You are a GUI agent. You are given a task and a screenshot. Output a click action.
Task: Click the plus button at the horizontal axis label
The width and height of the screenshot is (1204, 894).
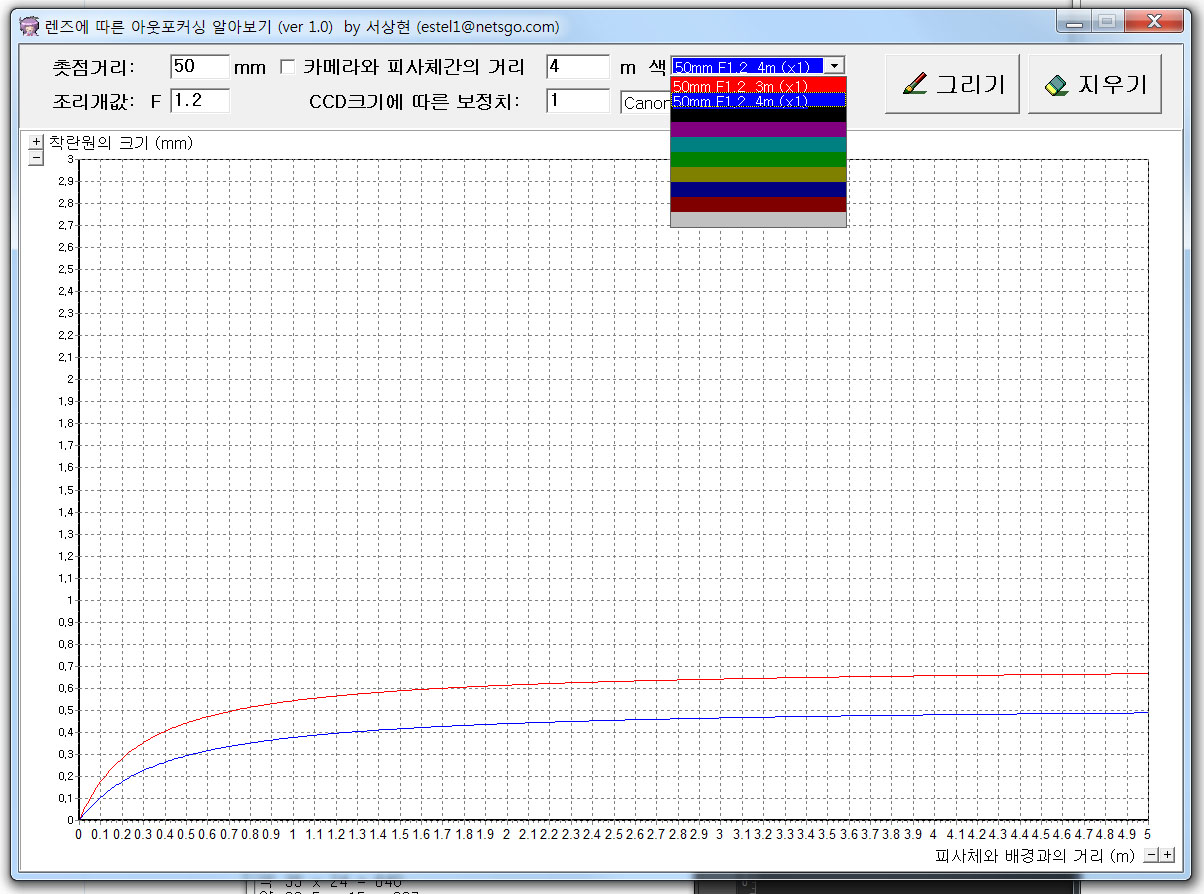pyautogui.click(x=1167, y=855)
